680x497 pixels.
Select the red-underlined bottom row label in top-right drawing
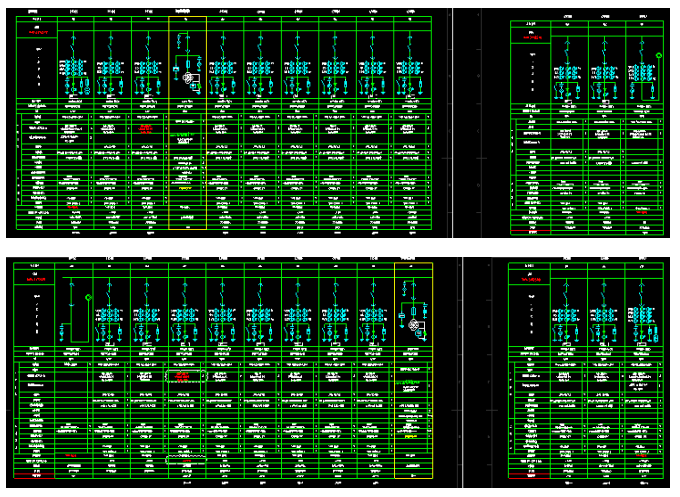[x=531, y=232]
